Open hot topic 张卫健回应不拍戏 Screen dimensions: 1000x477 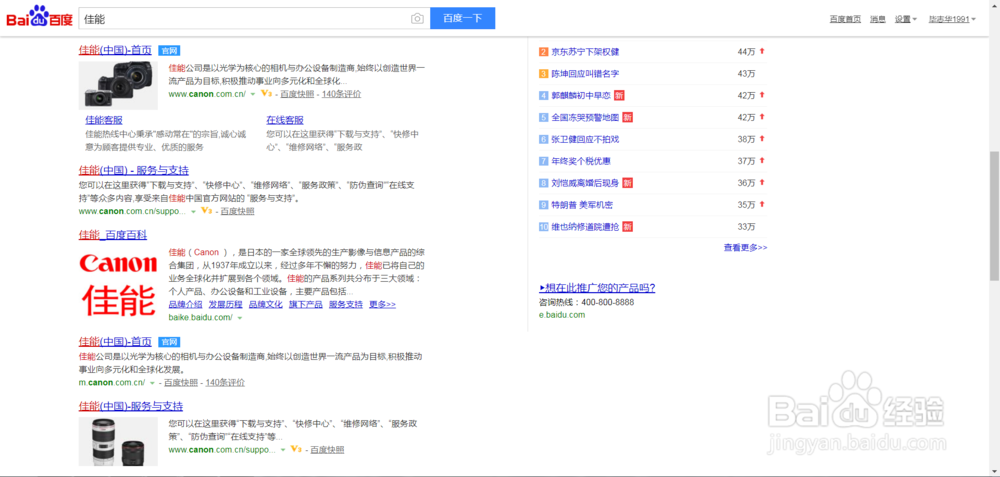(585, 139)
